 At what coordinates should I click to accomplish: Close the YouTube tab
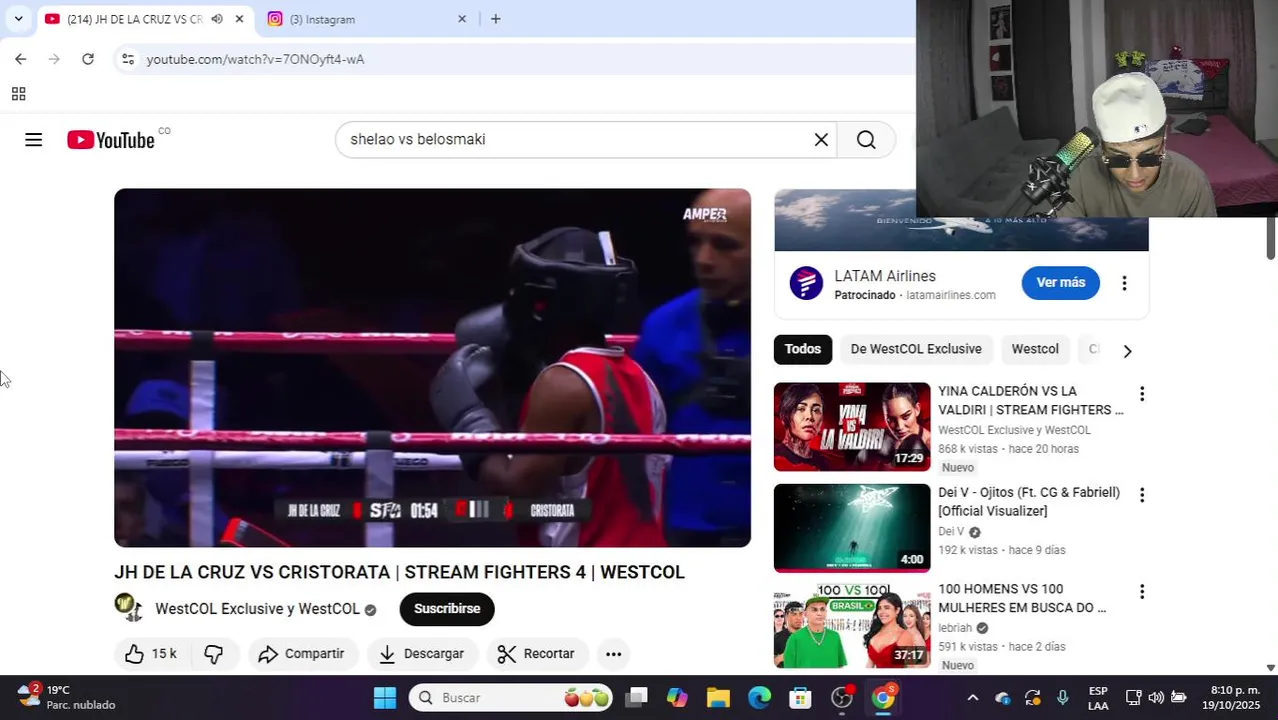239,19
